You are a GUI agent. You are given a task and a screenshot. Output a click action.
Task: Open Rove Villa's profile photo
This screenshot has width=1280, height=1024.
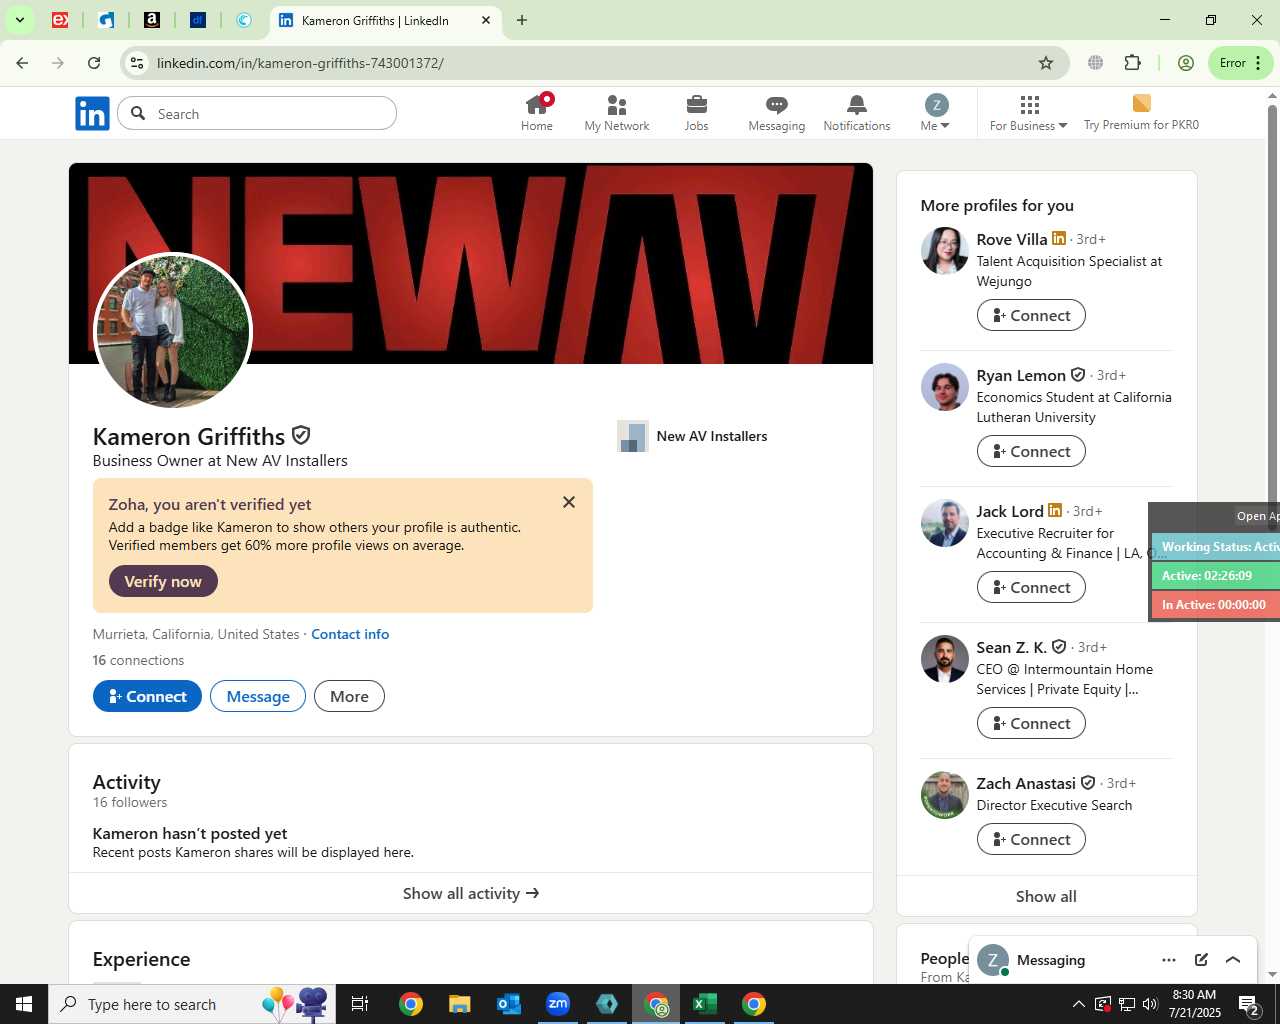click(945, 251)
